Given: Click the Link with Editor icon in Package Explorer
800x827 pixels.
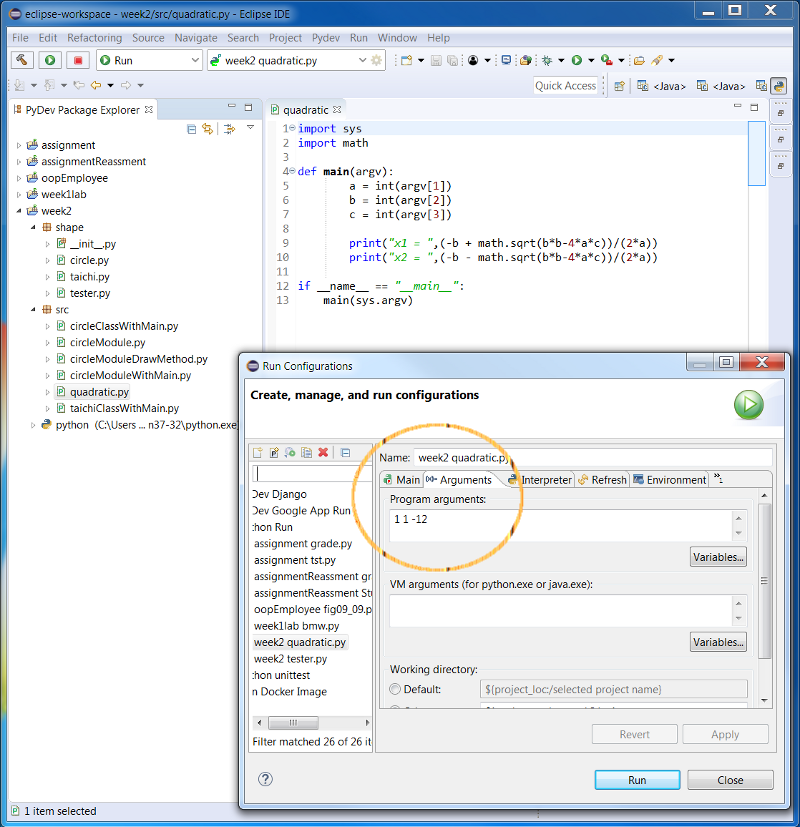Looking at the screenshot, I should (208, 129).
